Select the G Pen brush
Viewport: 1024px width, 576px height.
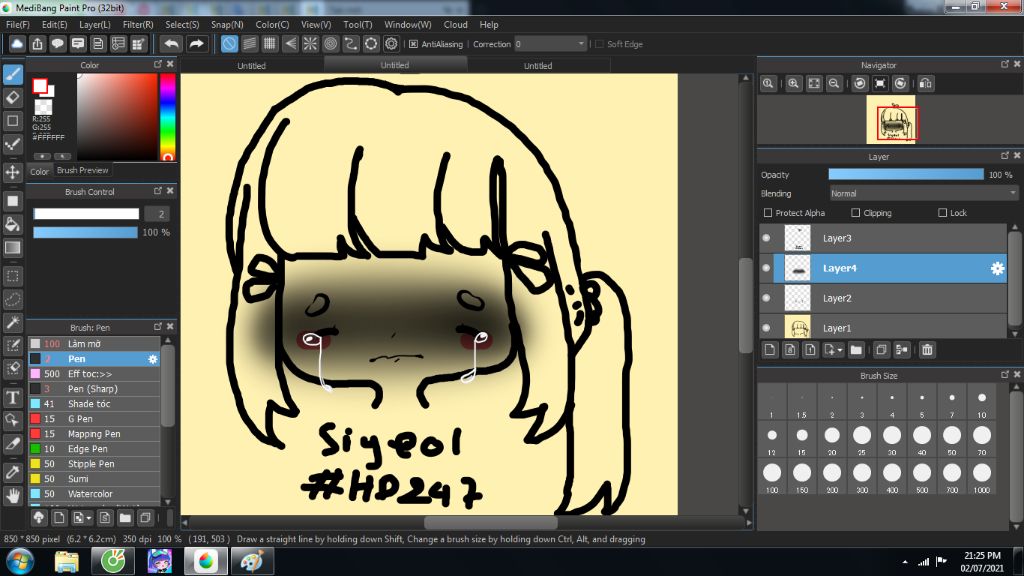[94, 419]
